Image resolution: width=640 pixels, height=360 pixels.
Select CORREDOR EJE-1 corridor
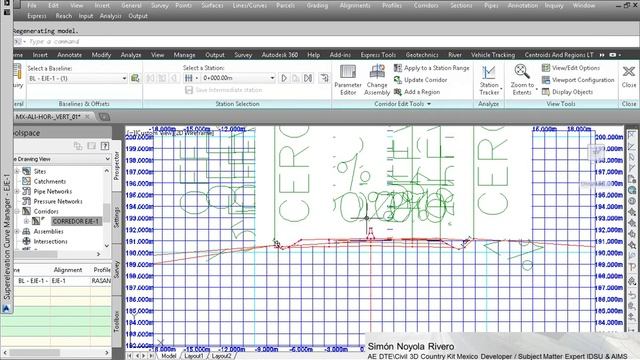coord(76,221)
